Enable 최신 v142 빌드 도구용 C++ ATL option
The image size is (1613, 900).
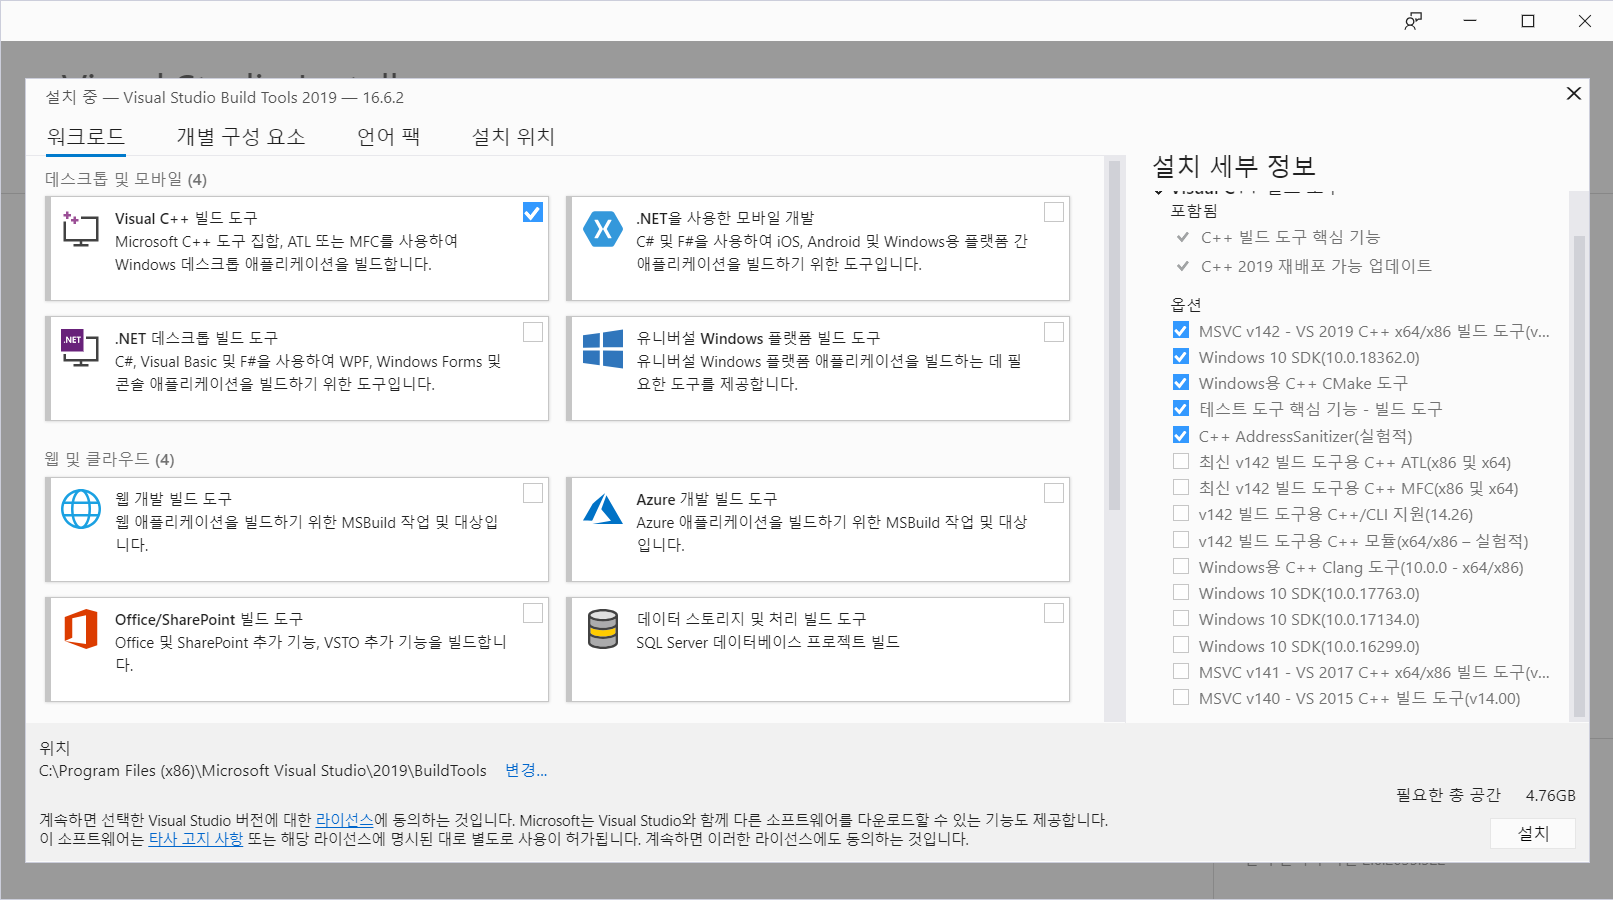pyautogui.click(x=1181, y=462)
